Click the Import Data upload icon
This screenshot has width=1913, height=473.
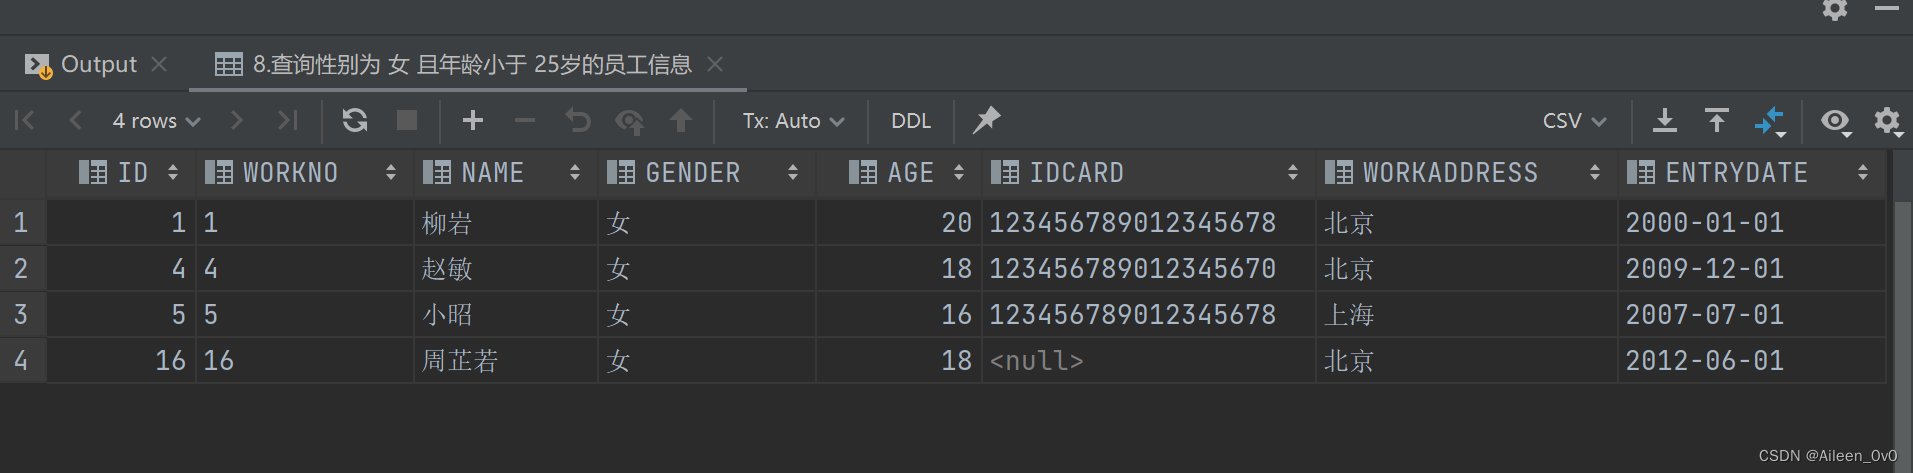coord(1716,121)
